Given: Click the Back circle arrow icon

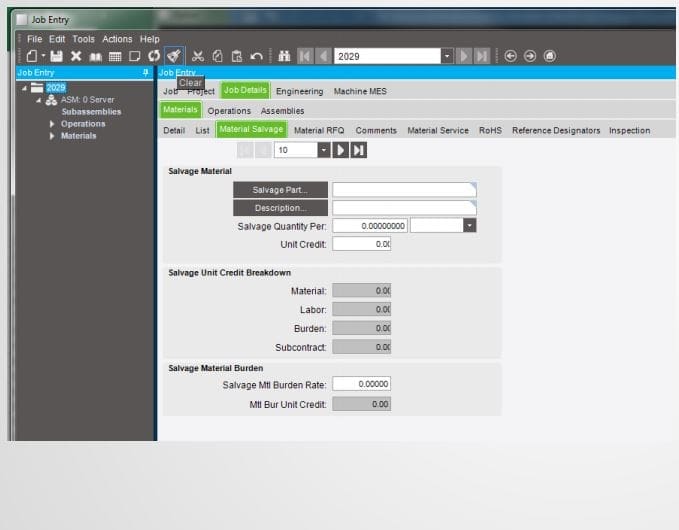Looking at the screenshot, I should pyautogui.click(x=511, y=56).
